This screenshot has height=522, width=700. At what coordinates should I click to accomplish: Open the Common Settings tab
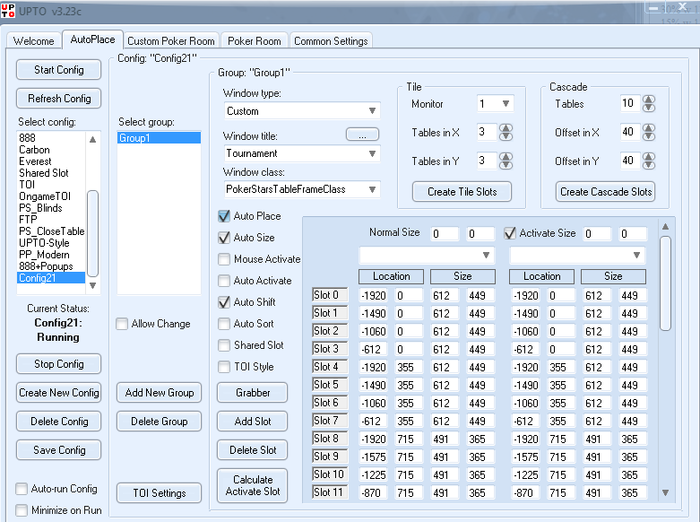tap(331, 41)
